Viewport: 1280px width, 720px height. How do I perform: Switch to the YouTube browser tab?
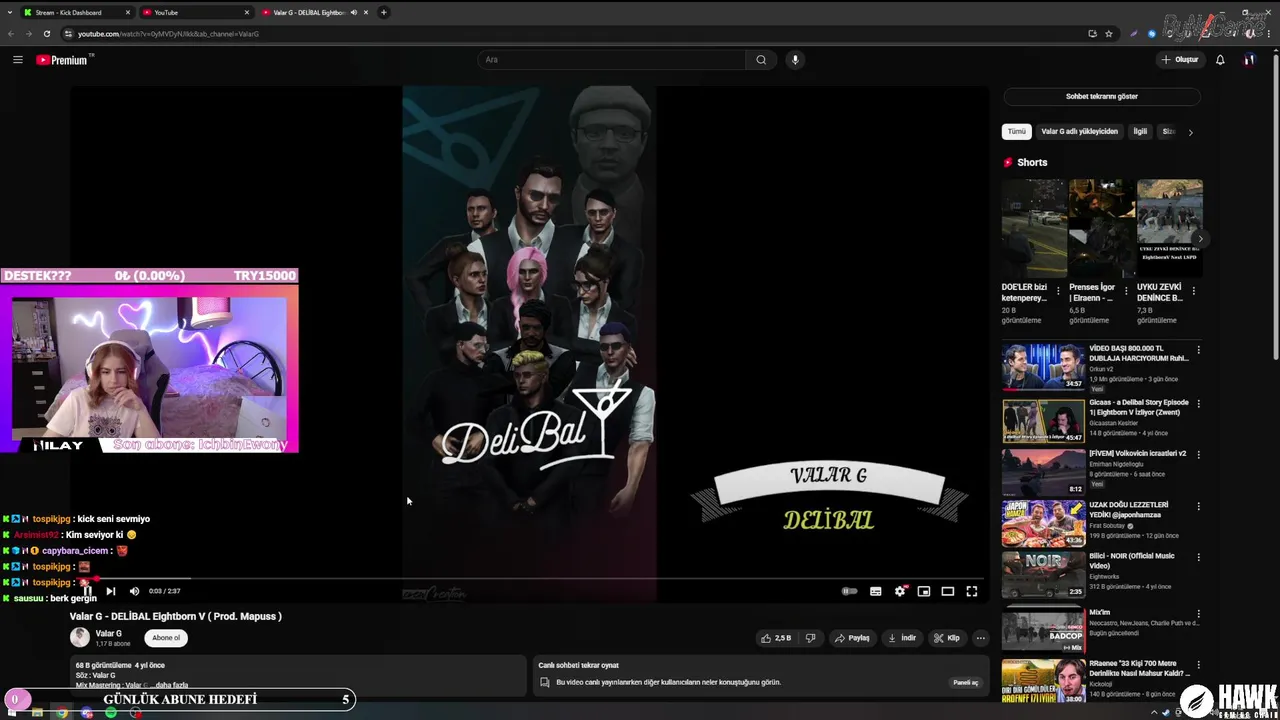coord(196,13)
